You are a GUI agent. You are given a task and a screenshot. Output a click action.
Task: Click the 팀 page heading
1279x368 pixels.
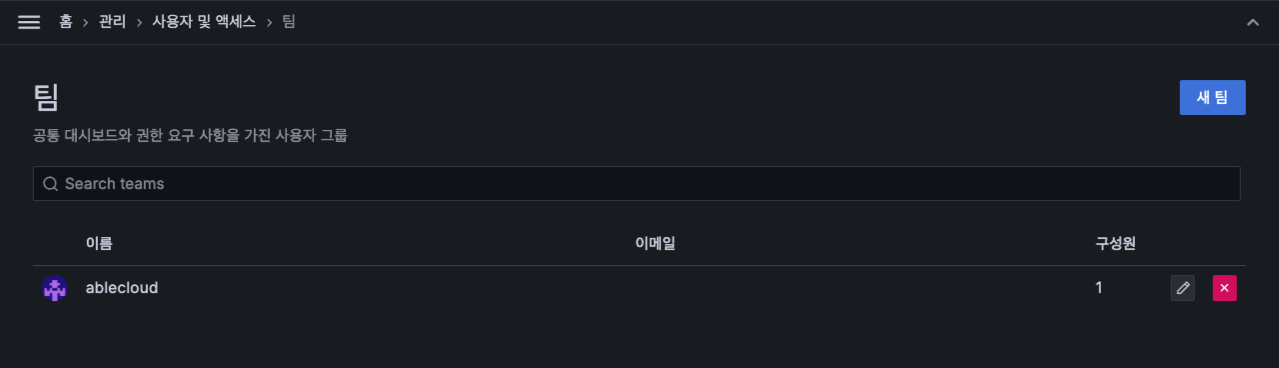click(46, 98)
